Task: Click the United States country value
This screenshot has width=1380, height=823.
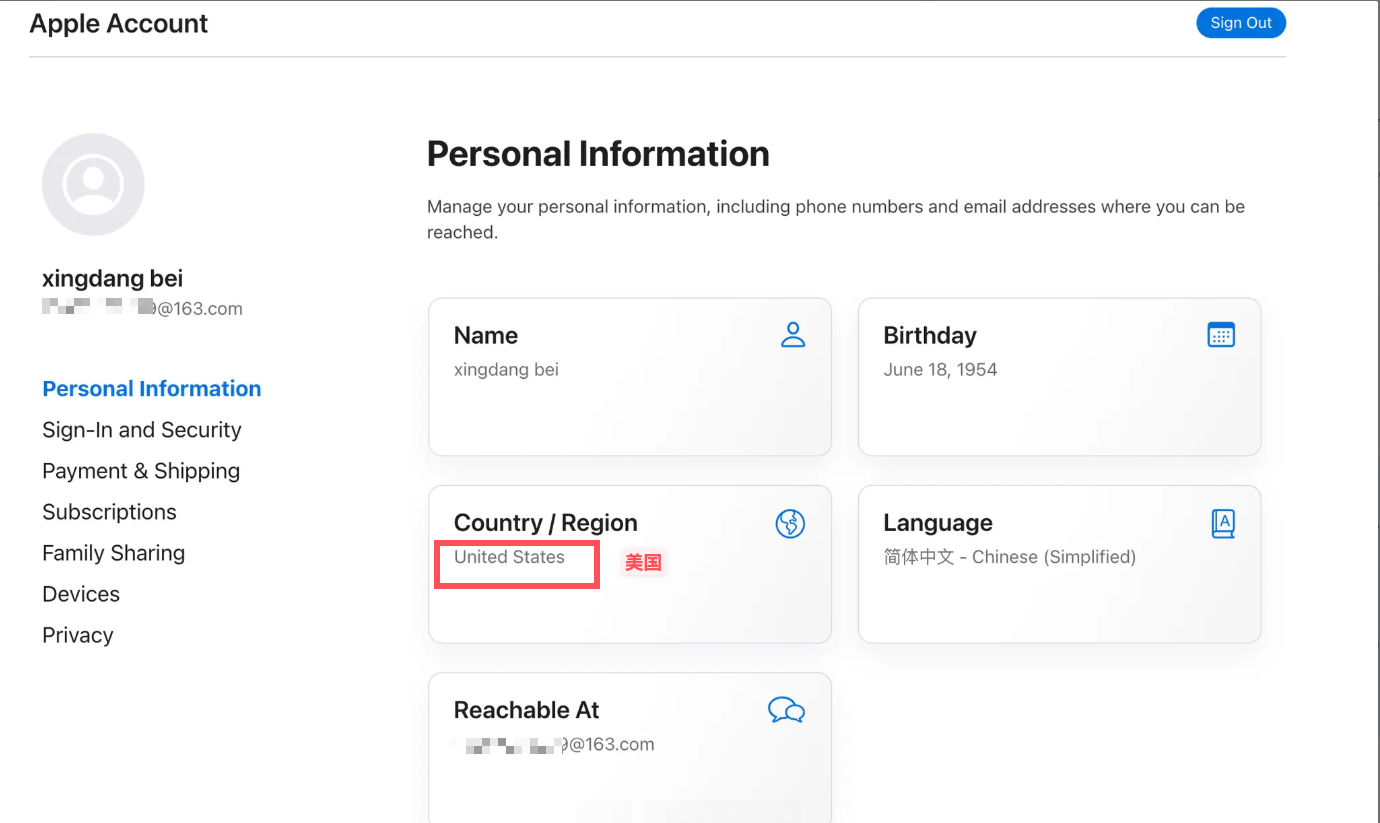Action: 509,557
